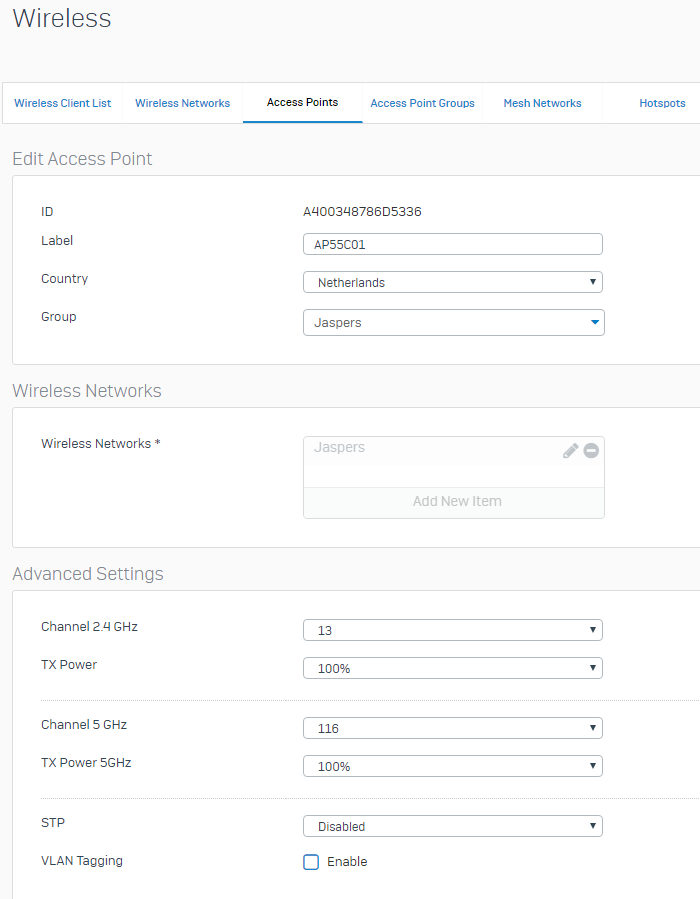Remove Jaspers network with the minus icon
Viewport: 700px width, 899px height.
point(591,451)
